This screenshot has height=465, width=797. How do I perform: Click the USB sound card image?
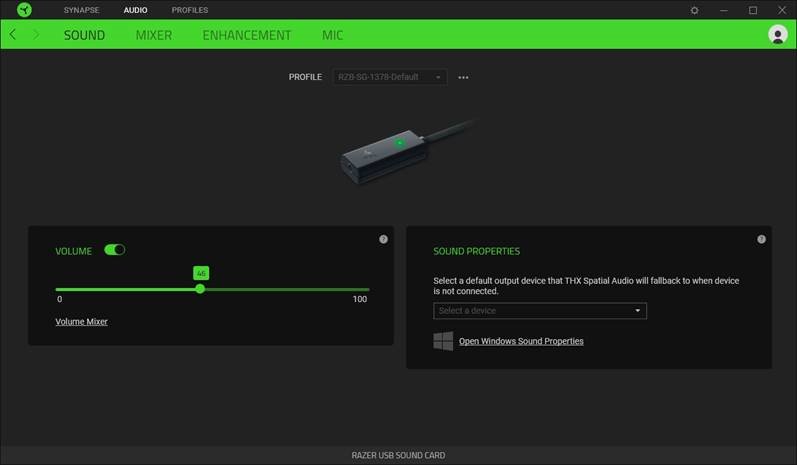407,151
